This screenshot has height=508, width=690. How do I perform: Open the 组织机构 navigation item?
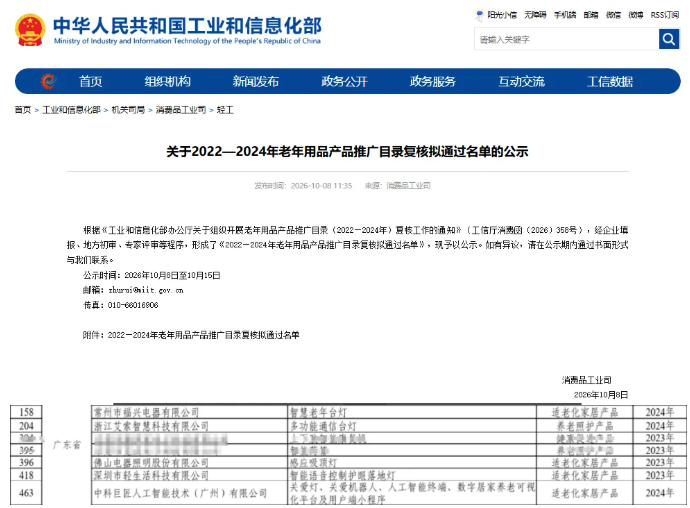168,81
